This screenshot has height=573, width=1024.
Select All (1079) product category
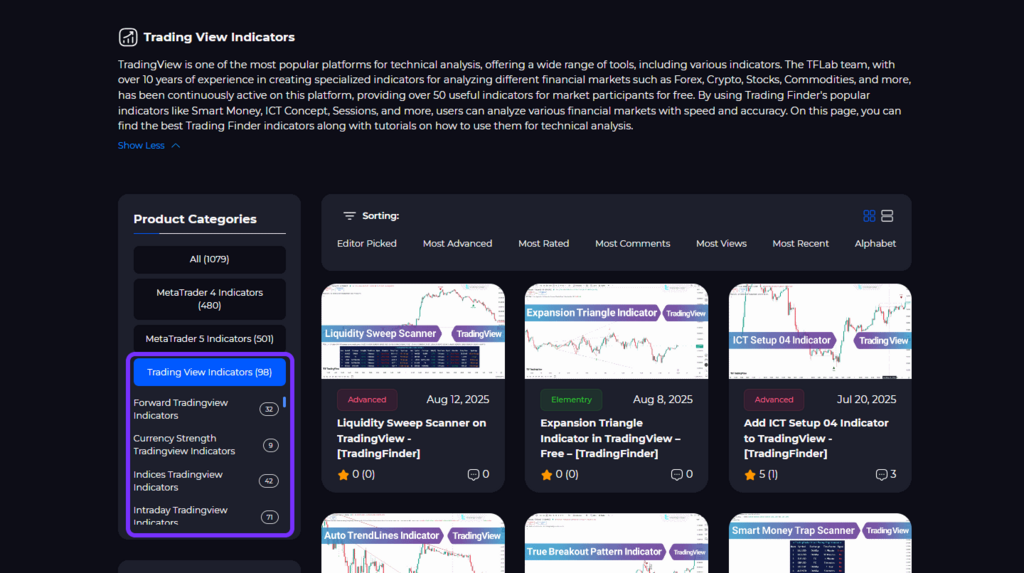point(209,259)
